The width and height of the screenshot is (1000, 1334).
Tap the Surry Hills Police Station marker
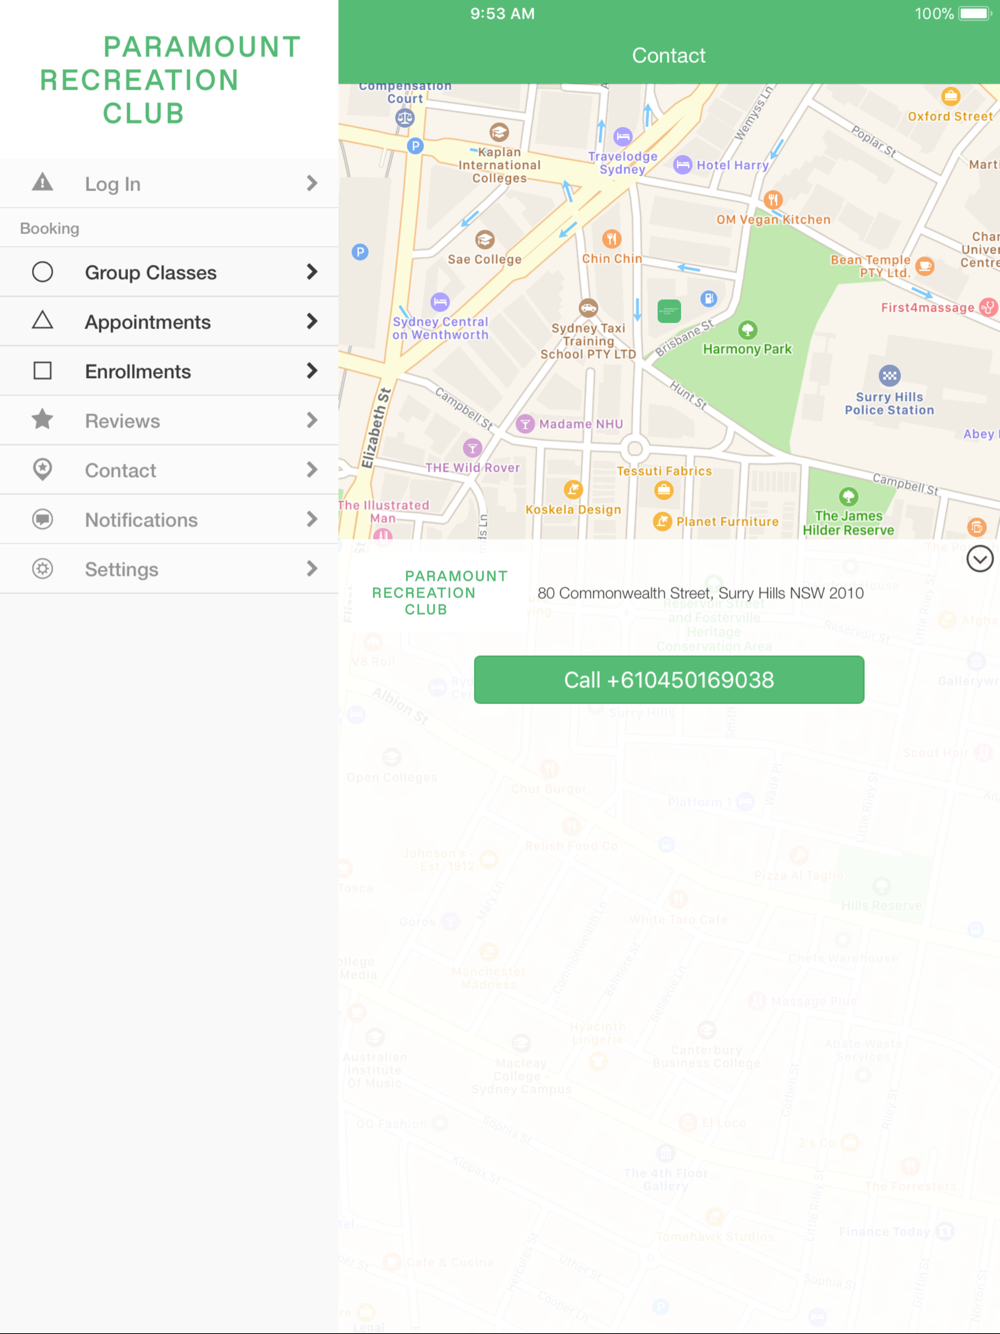[889, 377]
